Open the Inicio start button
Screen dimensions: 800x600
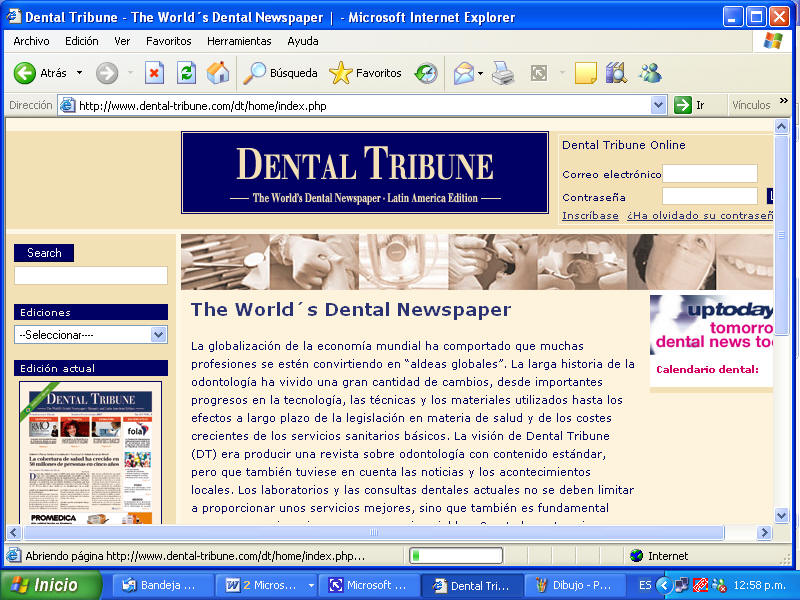pyautogui.click(x=51, y=585)
